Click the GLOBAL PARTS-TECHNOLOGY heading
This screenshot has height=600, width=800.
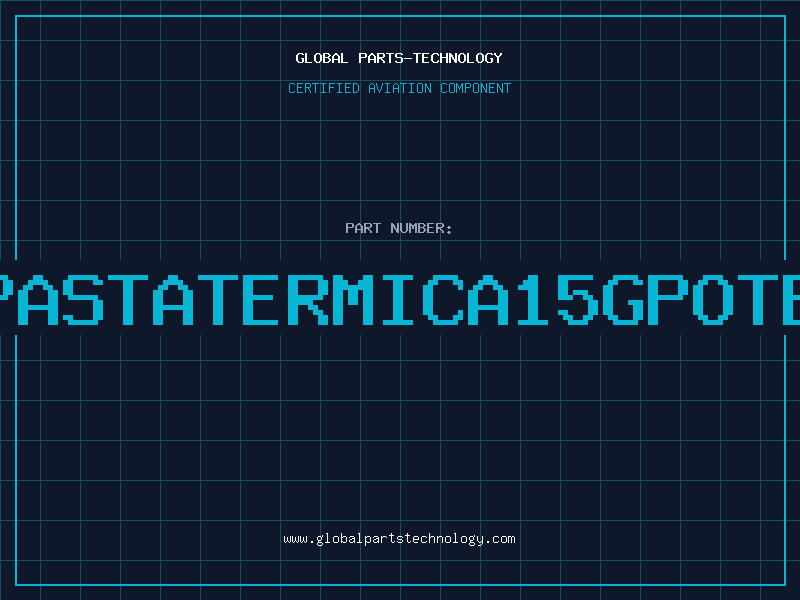[399, 58]
